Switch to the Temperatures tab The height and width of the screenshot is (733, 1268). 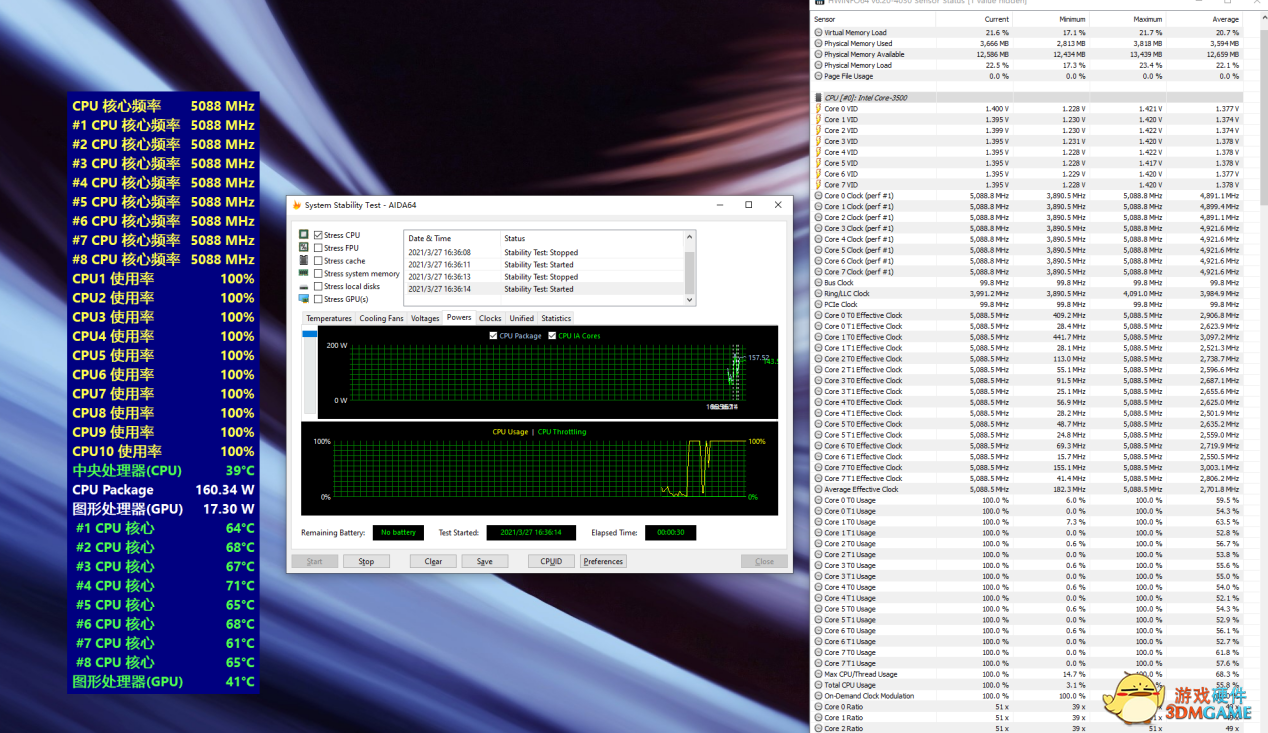tap(329, 318)
